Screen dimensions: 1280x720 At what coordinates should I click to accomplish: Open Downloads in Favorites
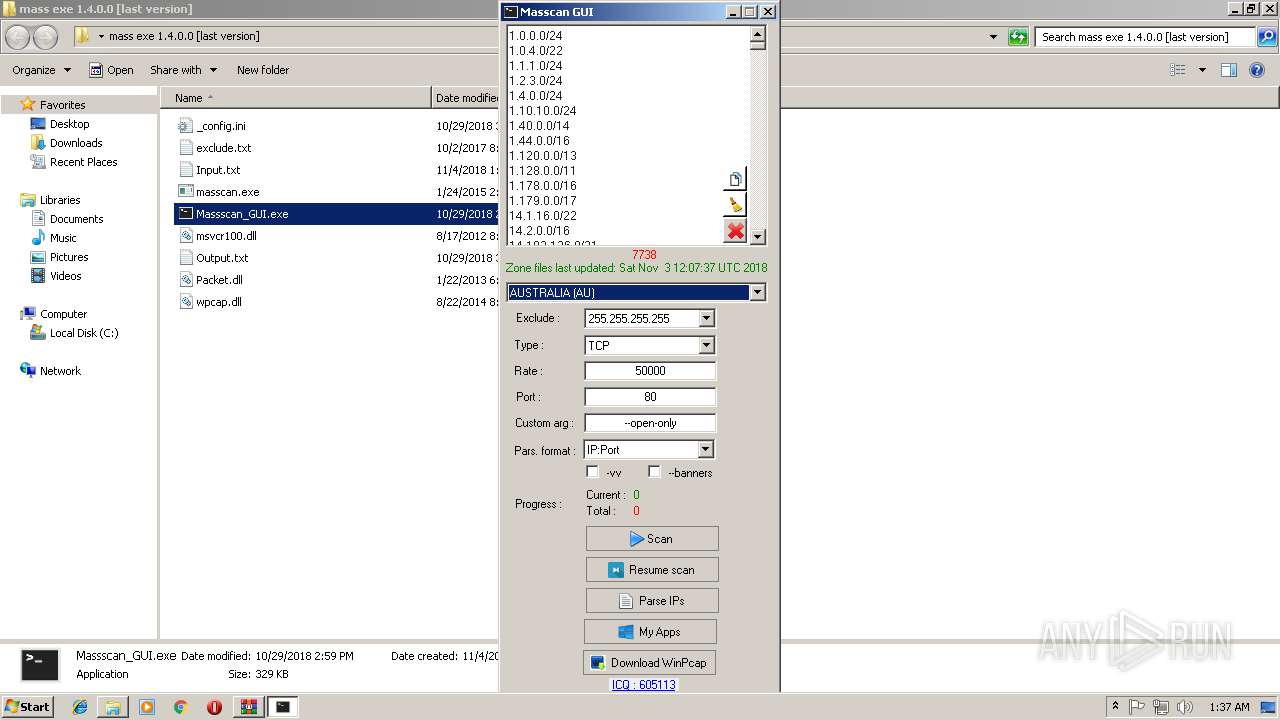click(x=66, y=143)
